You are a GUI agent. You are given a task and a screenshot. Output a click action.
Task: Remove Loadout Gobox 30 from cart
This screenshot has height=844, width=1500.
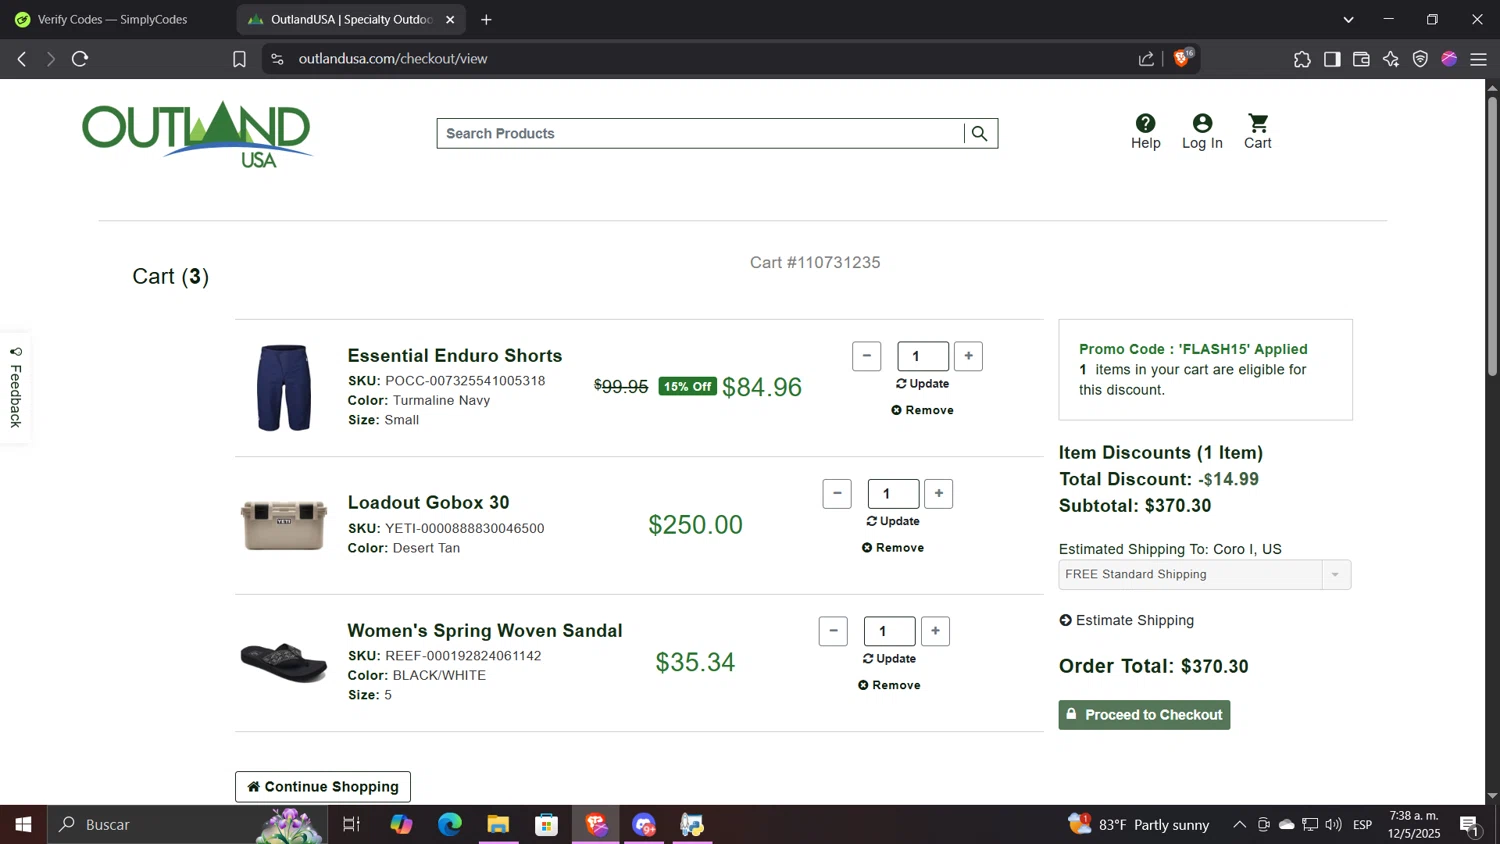tap(893, 548)
